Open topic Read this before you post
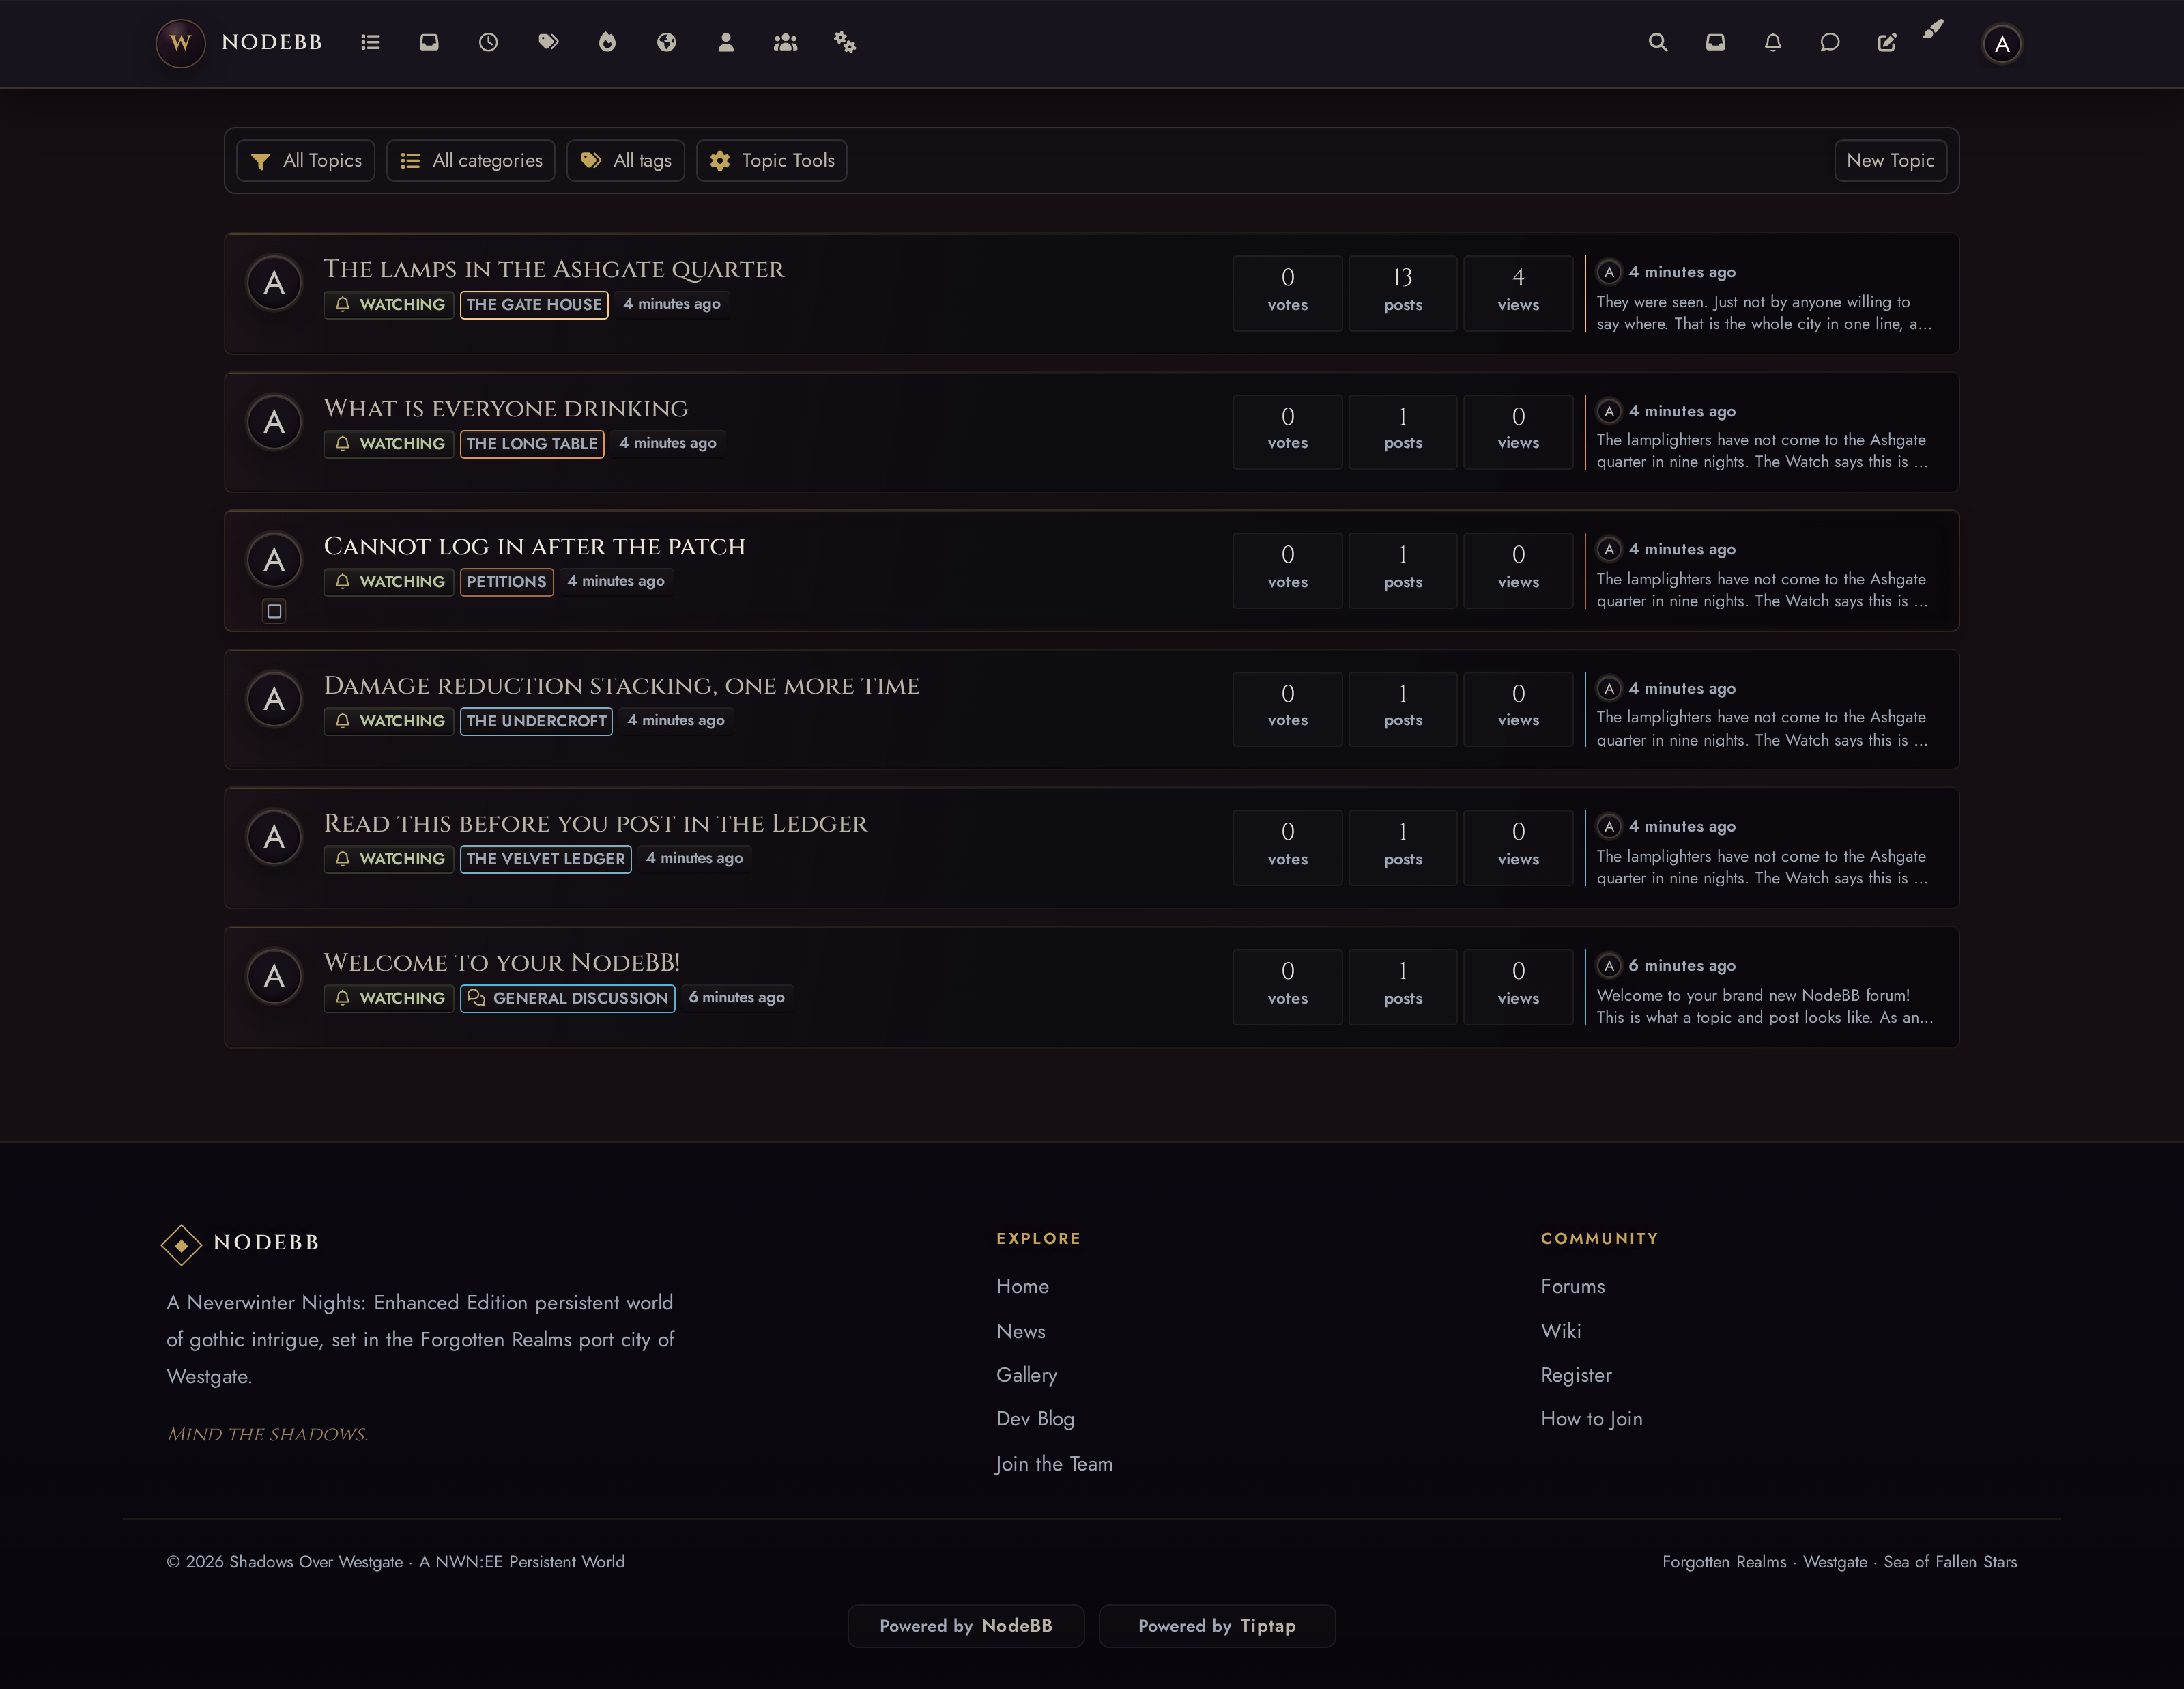 [x=596, y=823]
